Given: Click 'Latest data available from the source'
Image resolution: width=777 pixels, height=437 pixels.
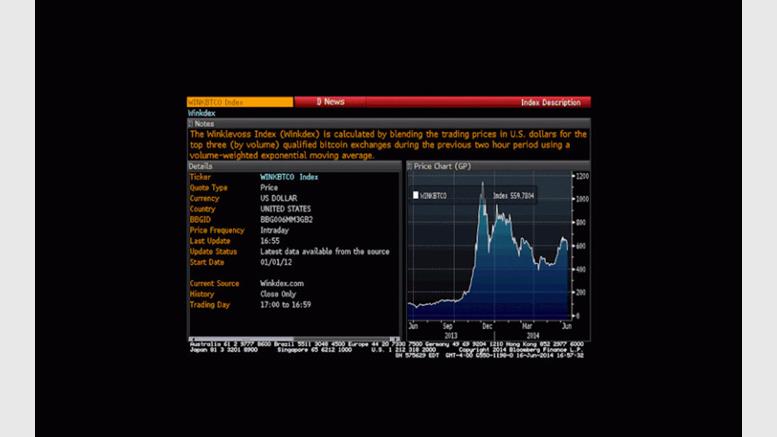Looking at the screenshot, I should [x=325, y=252].
